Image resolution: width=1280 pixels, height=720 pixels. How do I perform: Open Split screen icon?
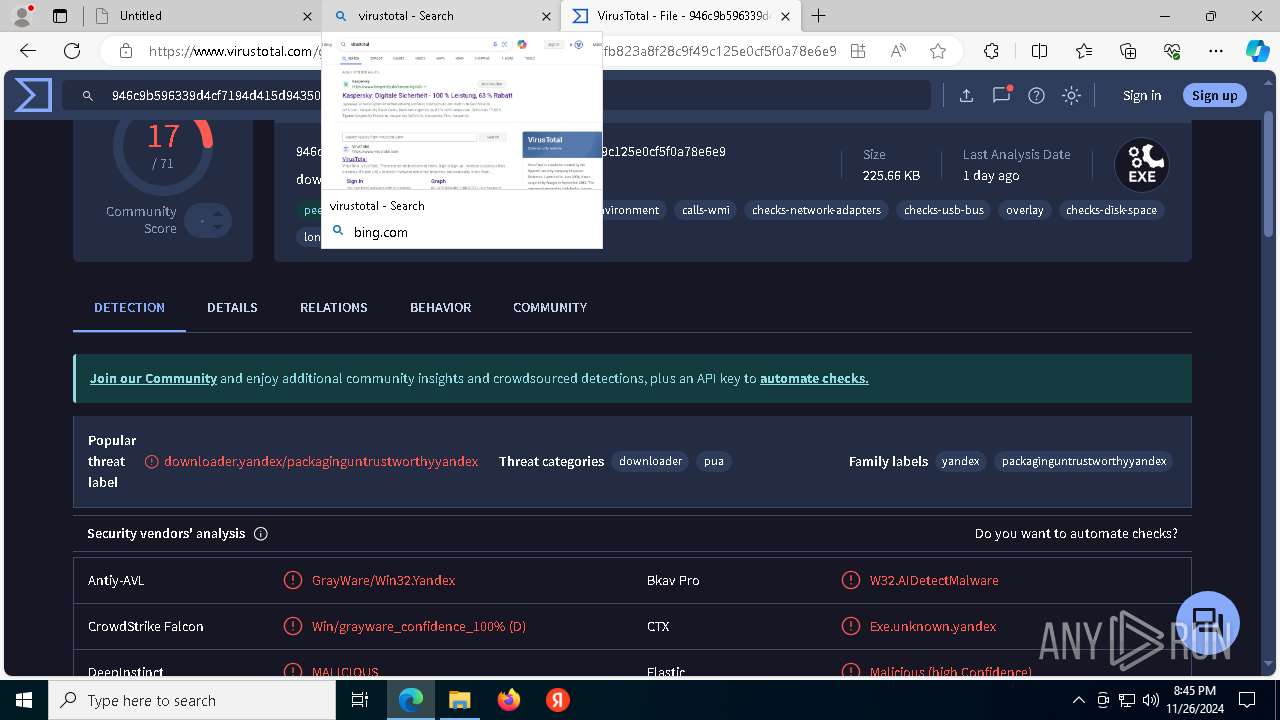click(1039, 51)
